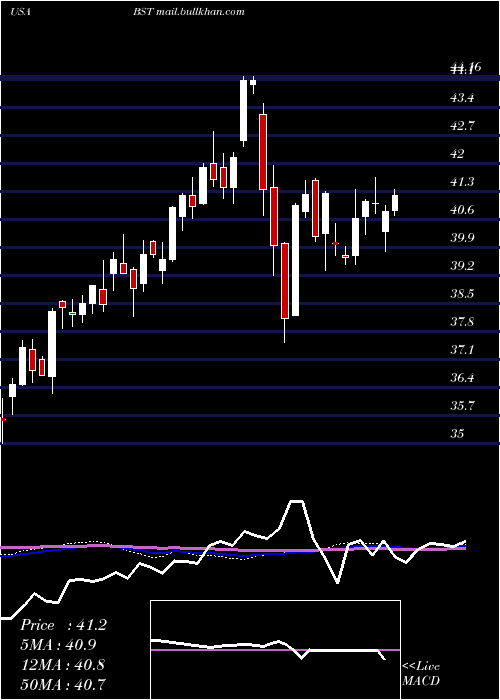Click the BST mail.bullkhan.com watermark title
This screenshot has height=700, width=500.
[x=188, y=12]
